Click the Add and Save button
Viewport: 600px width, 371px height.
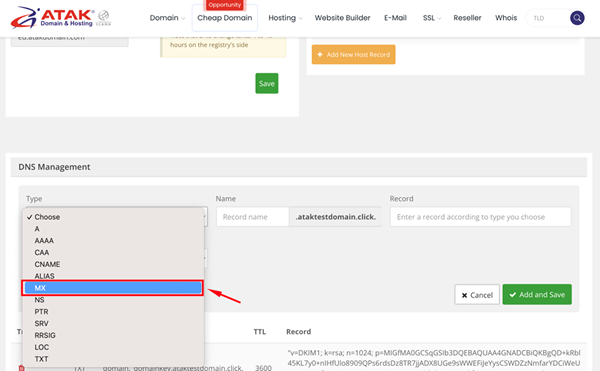click(x=537, y=295)
